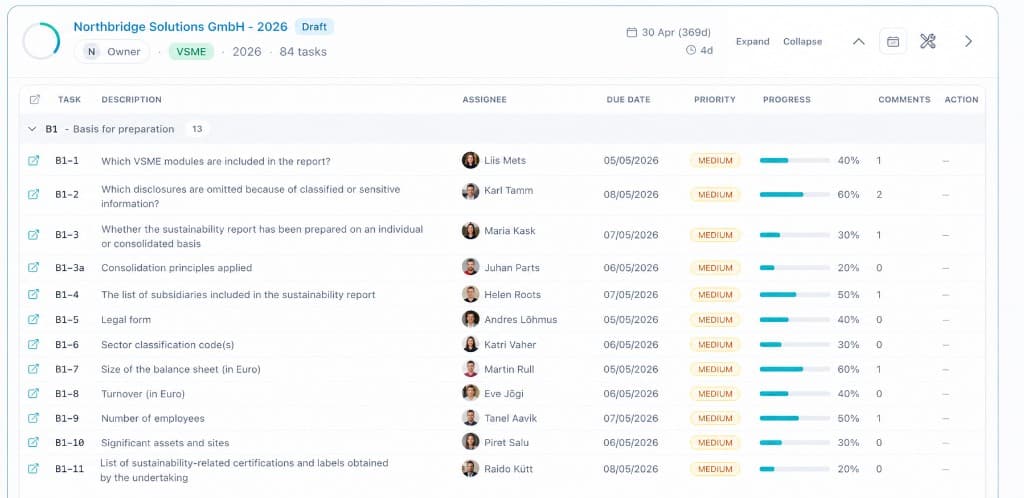Click the progress bar of task B1-7
The image size is (1024, 498).
(795, 369)
